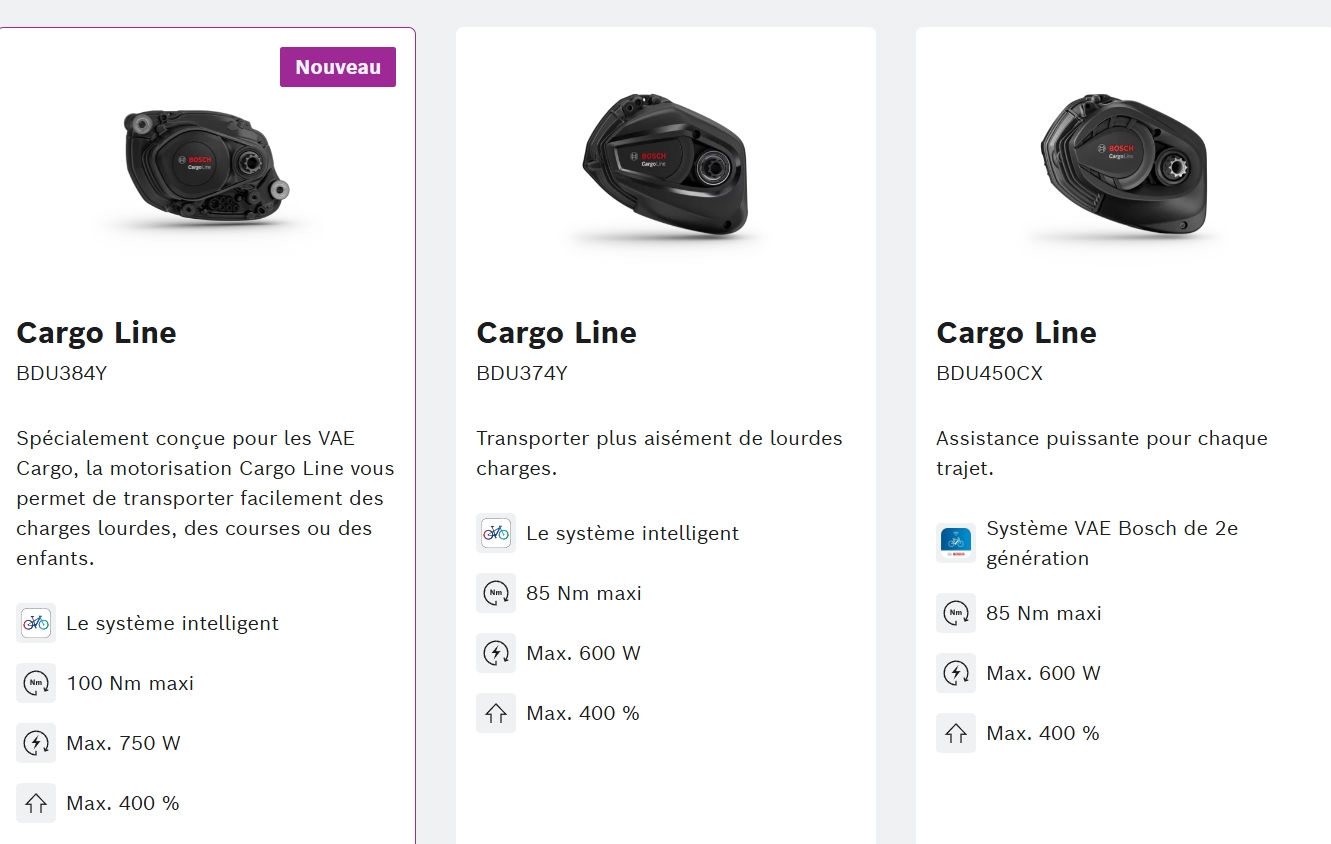This screenshot has width=1331, height=844.
Task: Click the smart system icon under BDU374Y
Action: [496, 533]
